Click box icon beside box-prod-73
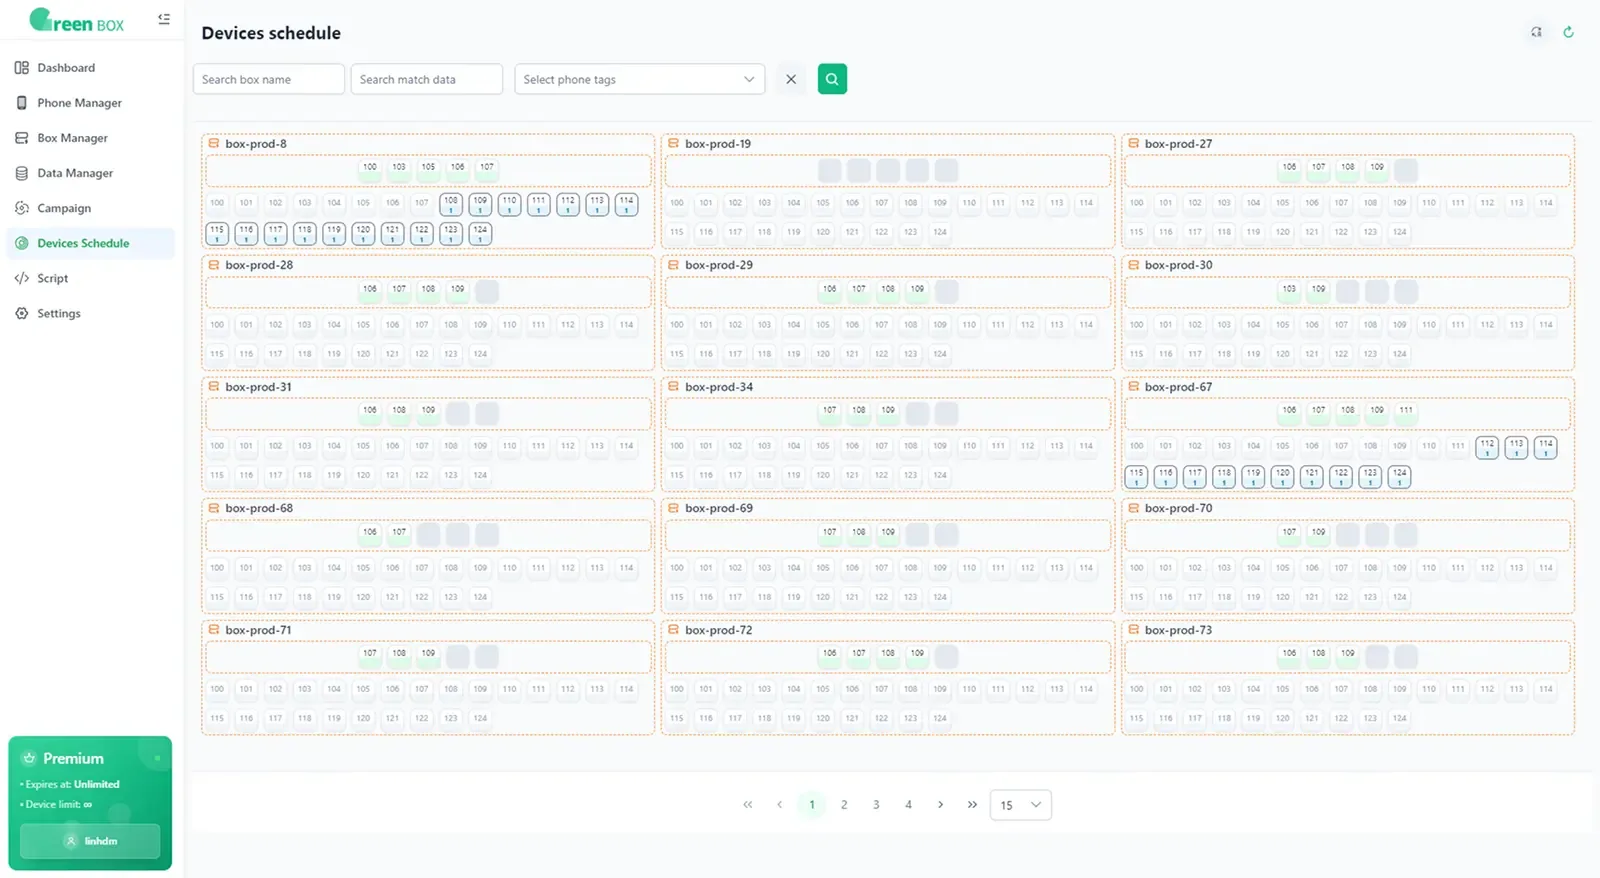1600x878 pixels. pos(1134,629)
